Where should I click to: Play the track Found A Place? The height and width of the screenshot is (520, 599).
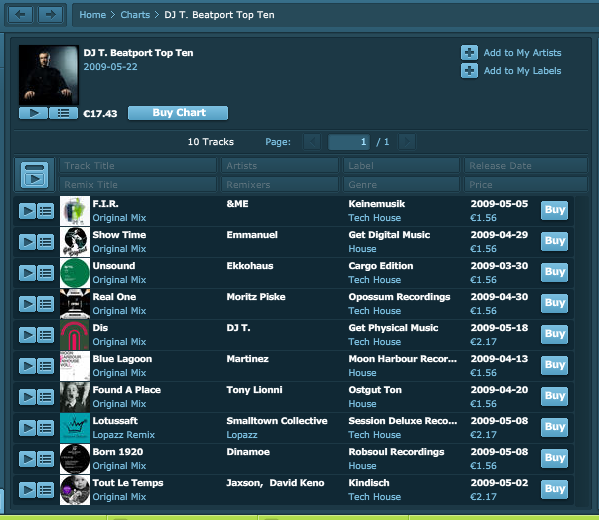click(x=28, y=397)
